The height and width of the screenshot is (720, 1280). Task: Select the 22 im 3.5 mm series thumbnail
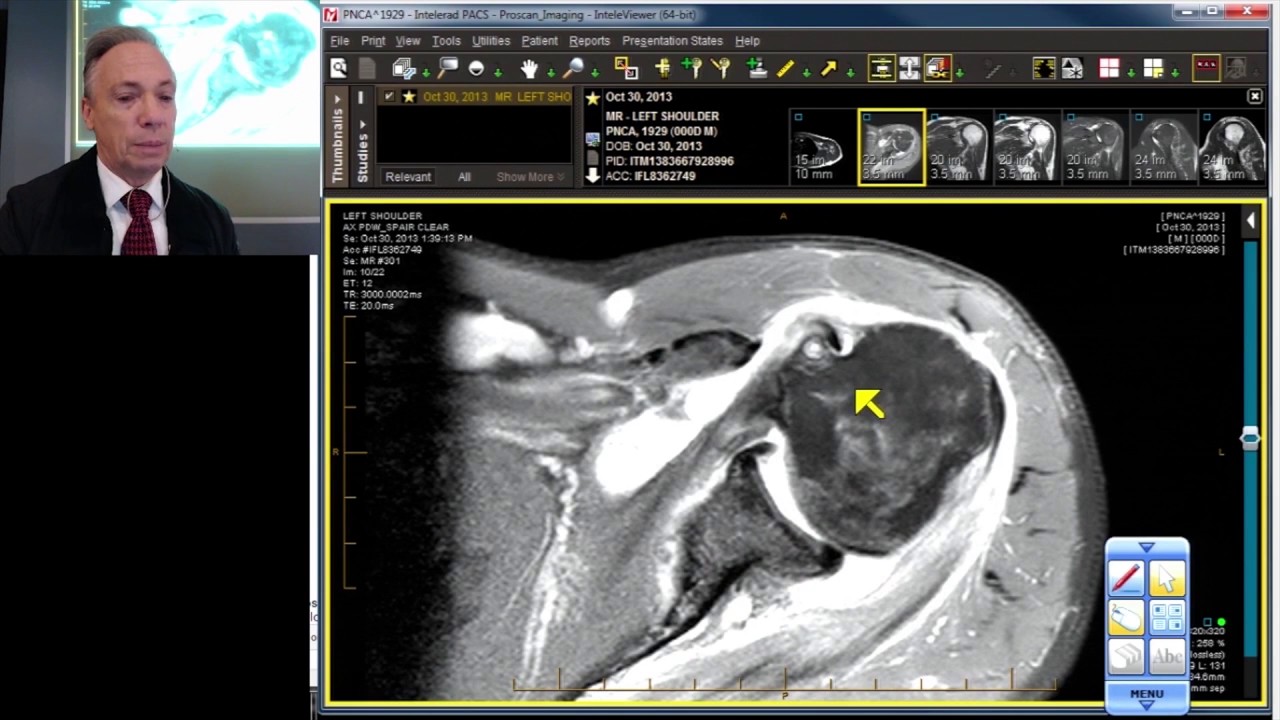click(891, 147)
